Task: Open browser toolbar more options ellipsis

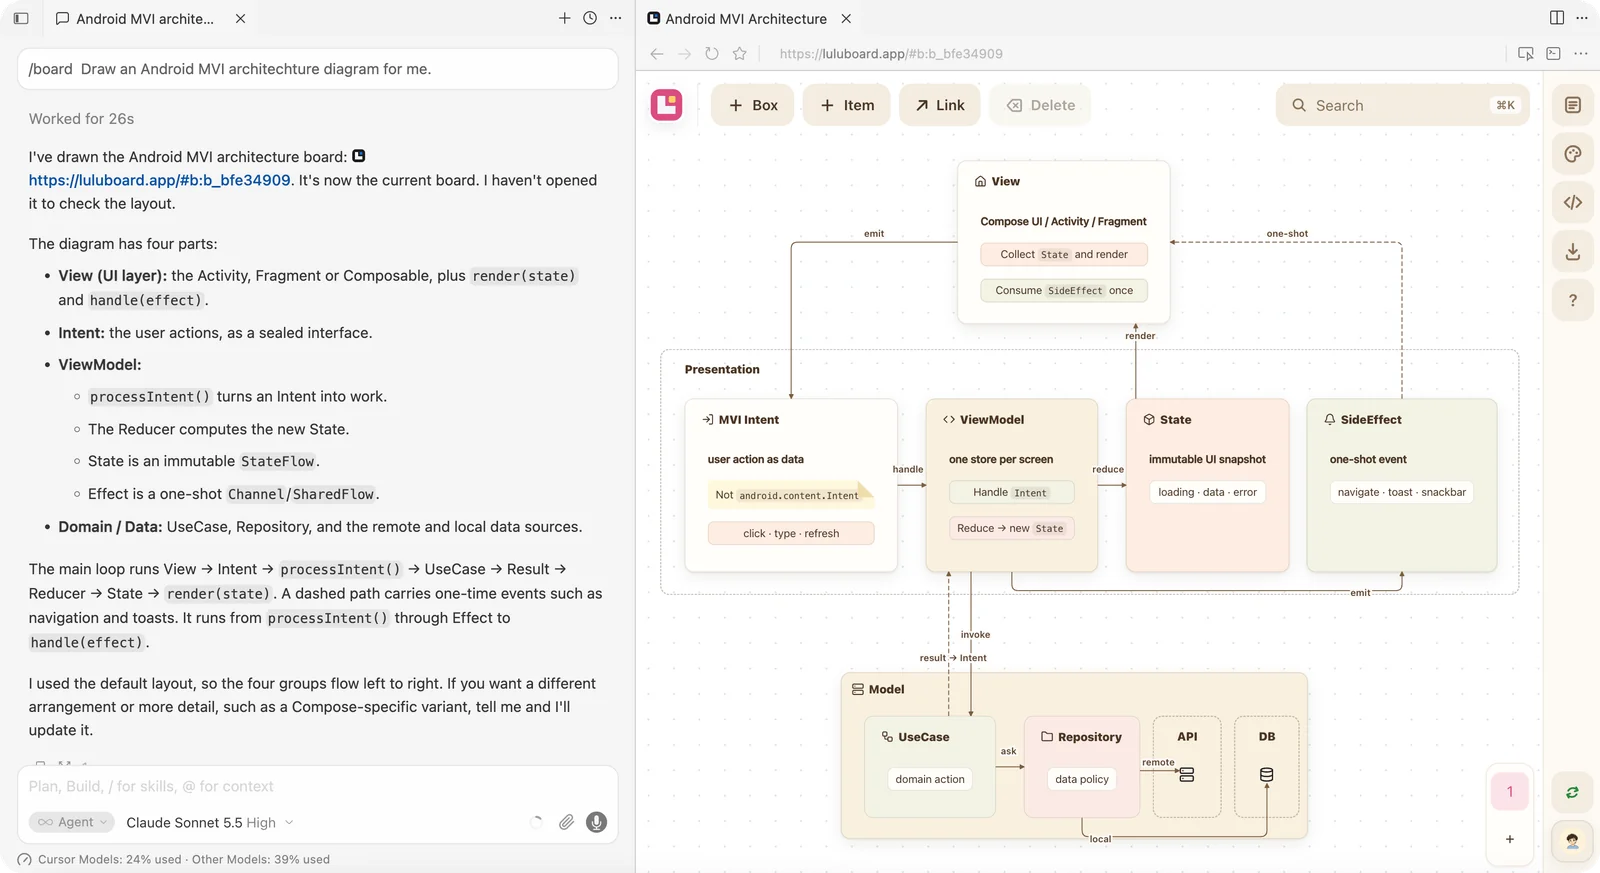Action: click(x=1581, y=54)
